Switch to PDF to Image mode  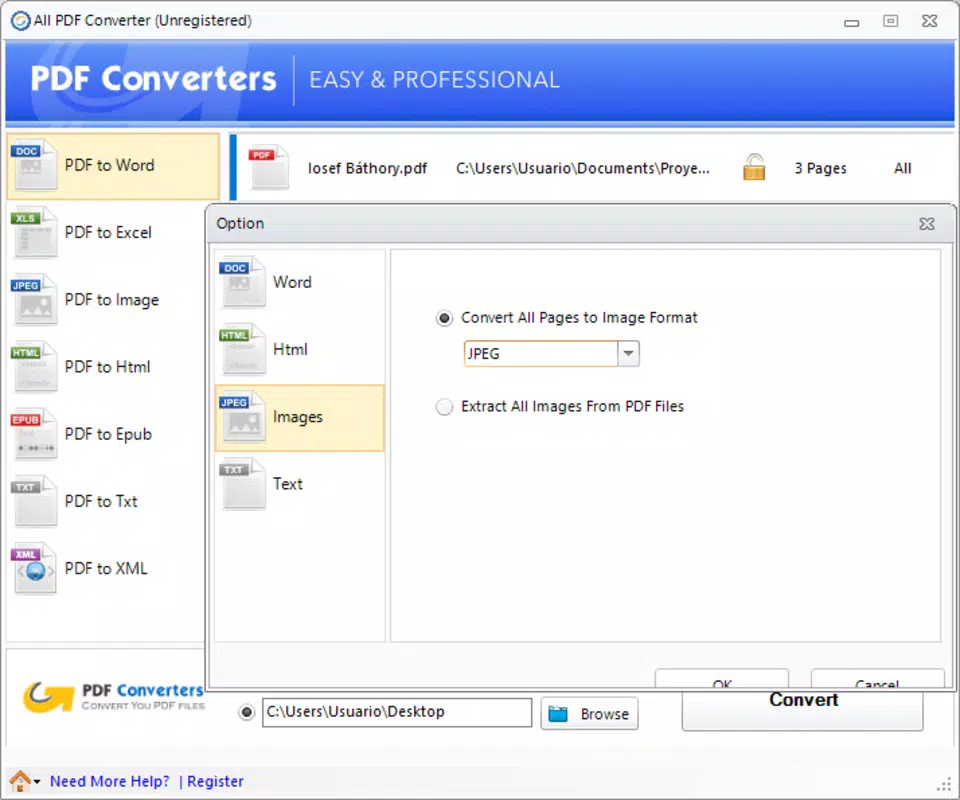[x=107, y=300]
